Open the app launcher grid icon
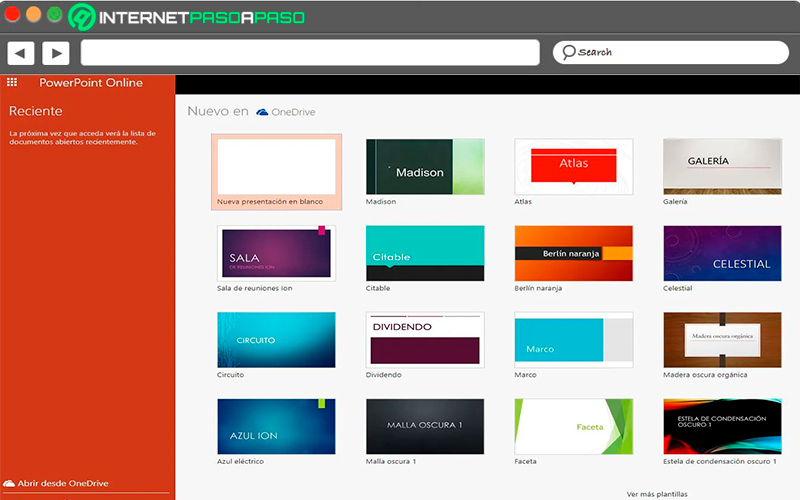800x500 pixels. click(12, 82)
